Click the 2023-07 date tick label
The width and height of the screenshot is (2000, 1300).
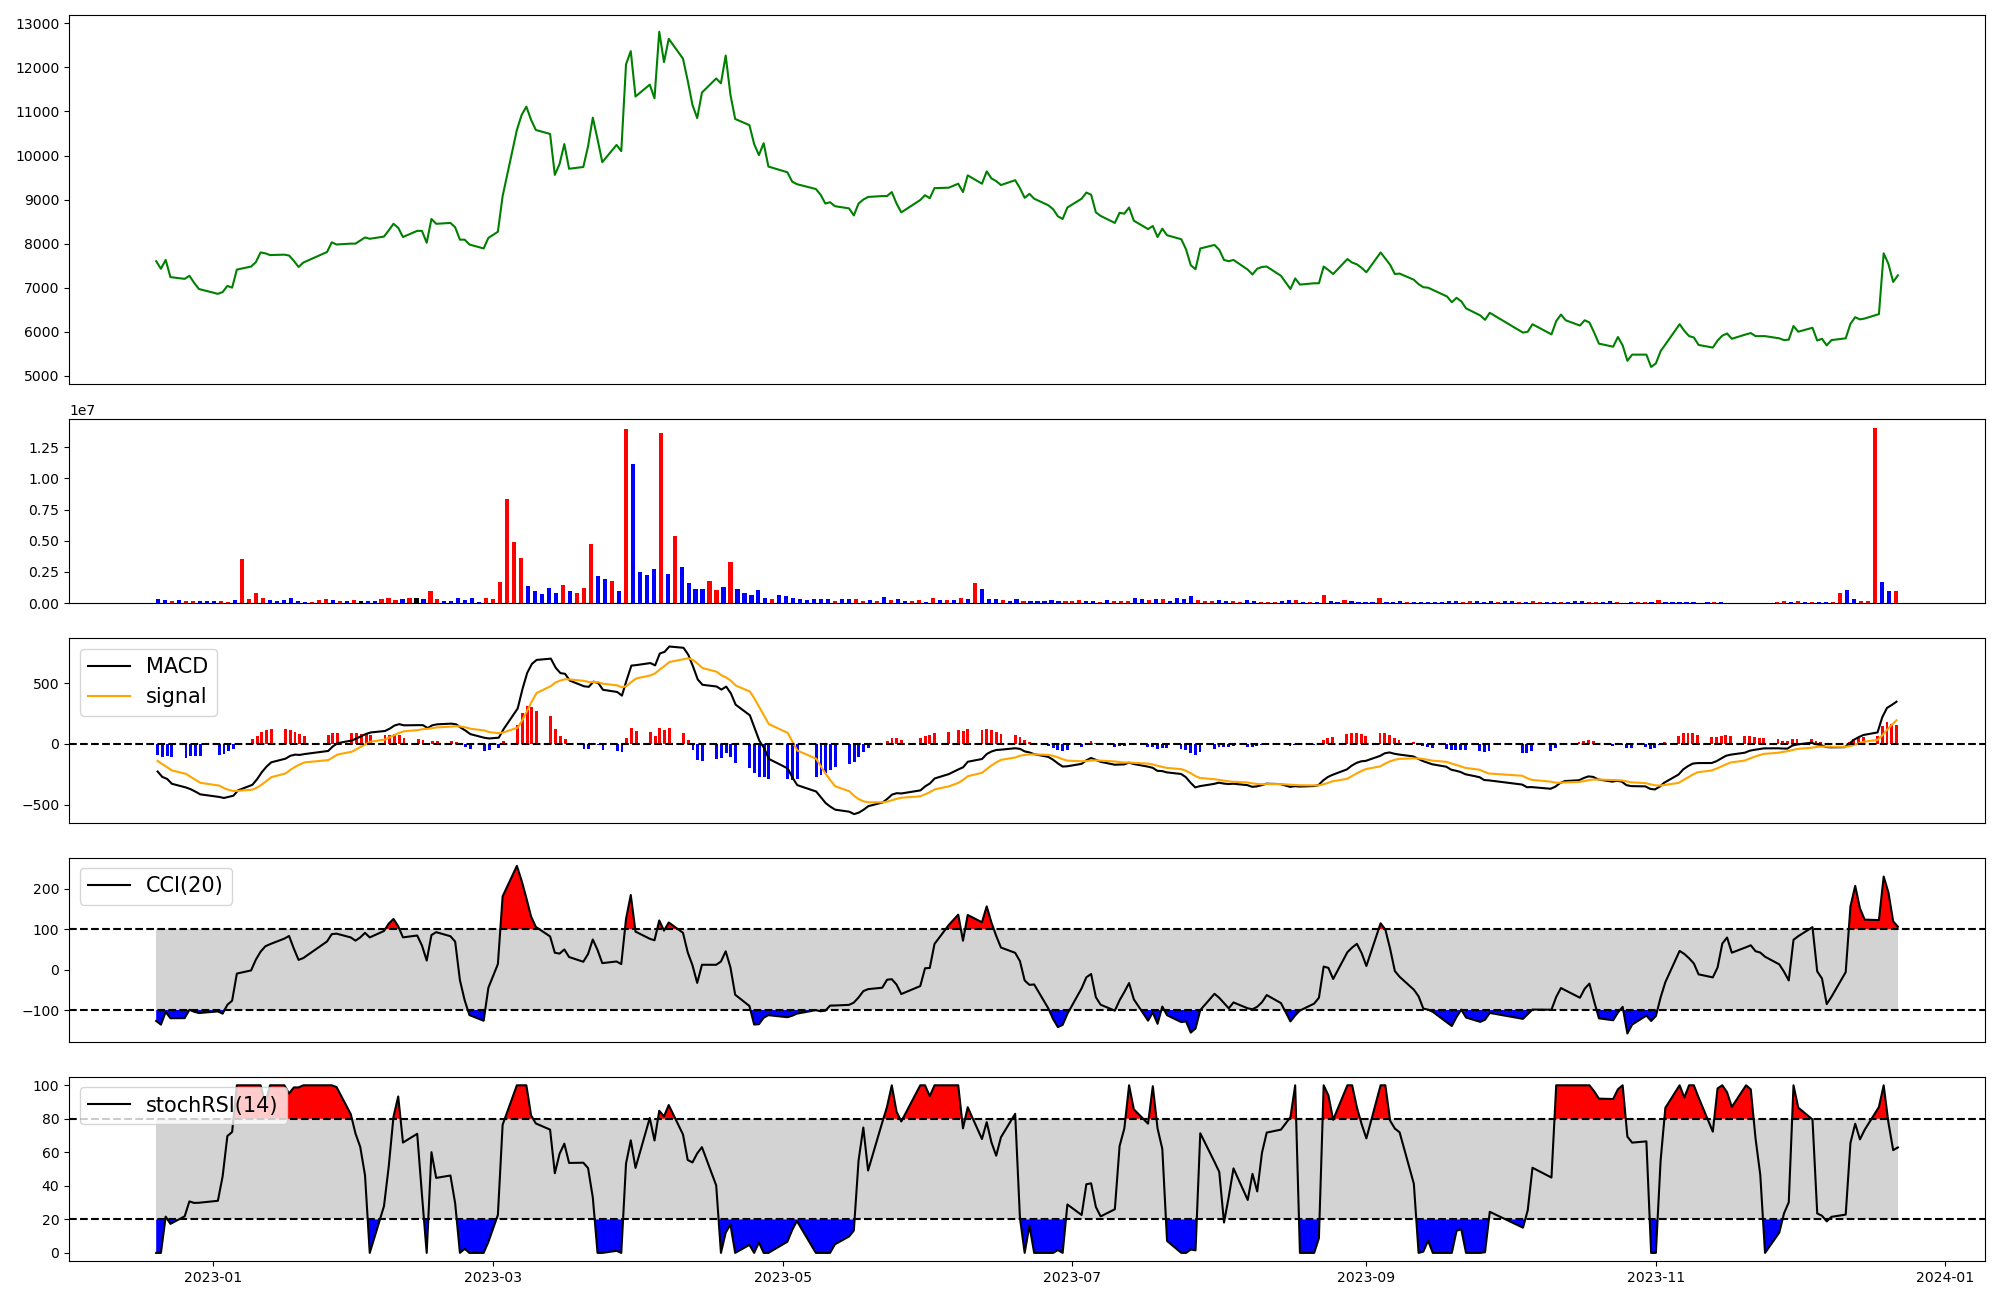pos(1073,1277)
